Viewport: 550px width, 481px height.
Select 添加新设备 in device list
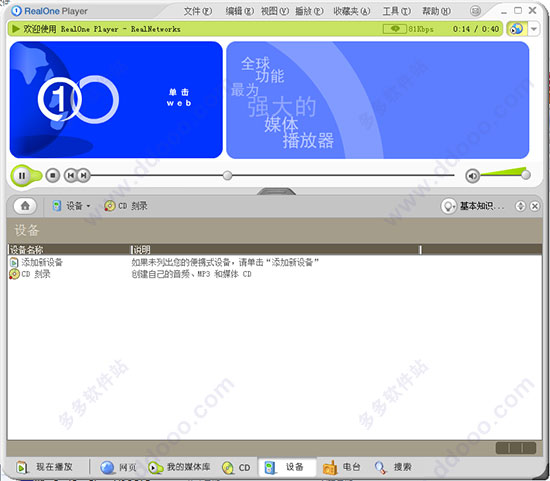[x=36, y=262]
